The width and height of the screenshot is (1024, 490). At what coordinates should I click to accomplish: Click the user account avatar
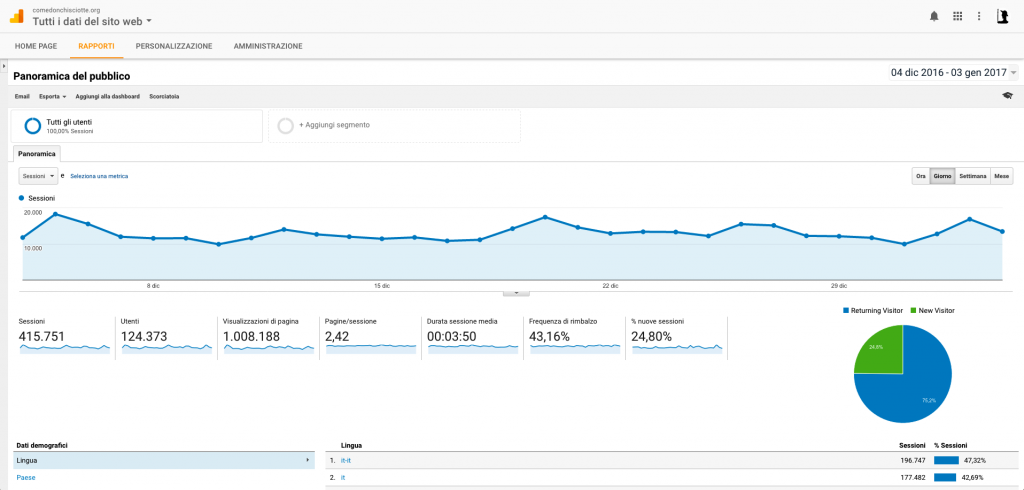1002,16
